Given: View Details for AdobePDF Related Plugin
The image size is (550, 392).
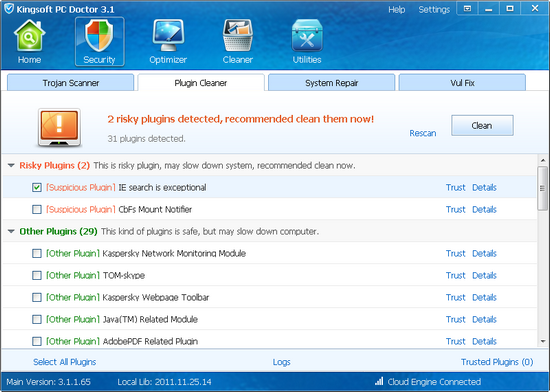Looking at the screenshot, I should coord(484,341).
